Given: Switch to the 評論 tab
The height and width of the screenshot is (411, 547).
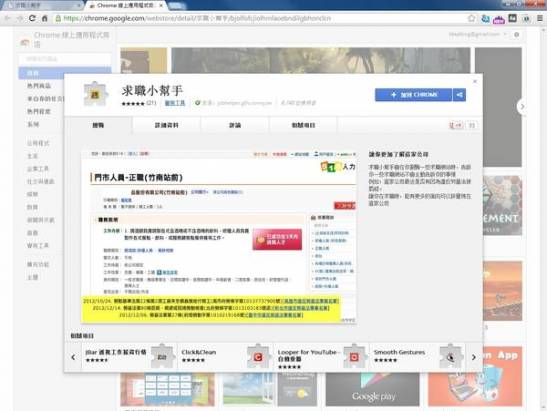Looking at the screenshot, I should [x=235, y=125].
